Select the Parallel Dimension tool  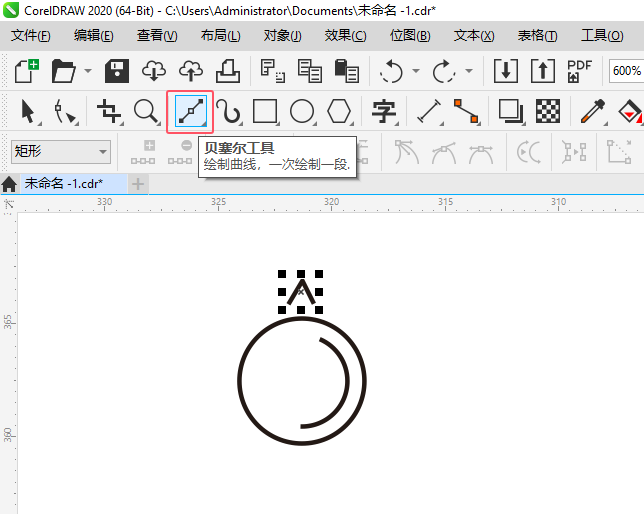pos(429,111)
